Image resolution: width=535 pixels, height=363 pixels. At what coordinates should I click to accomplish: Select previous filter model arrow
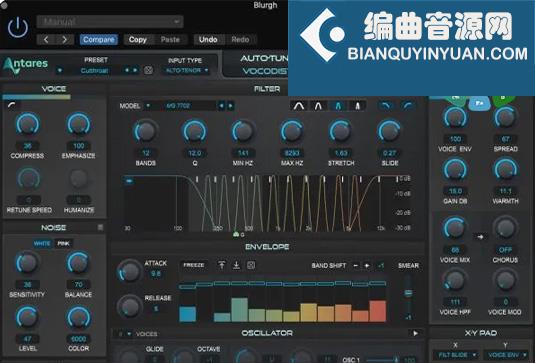pyautogui.click(x=221, y=106)
